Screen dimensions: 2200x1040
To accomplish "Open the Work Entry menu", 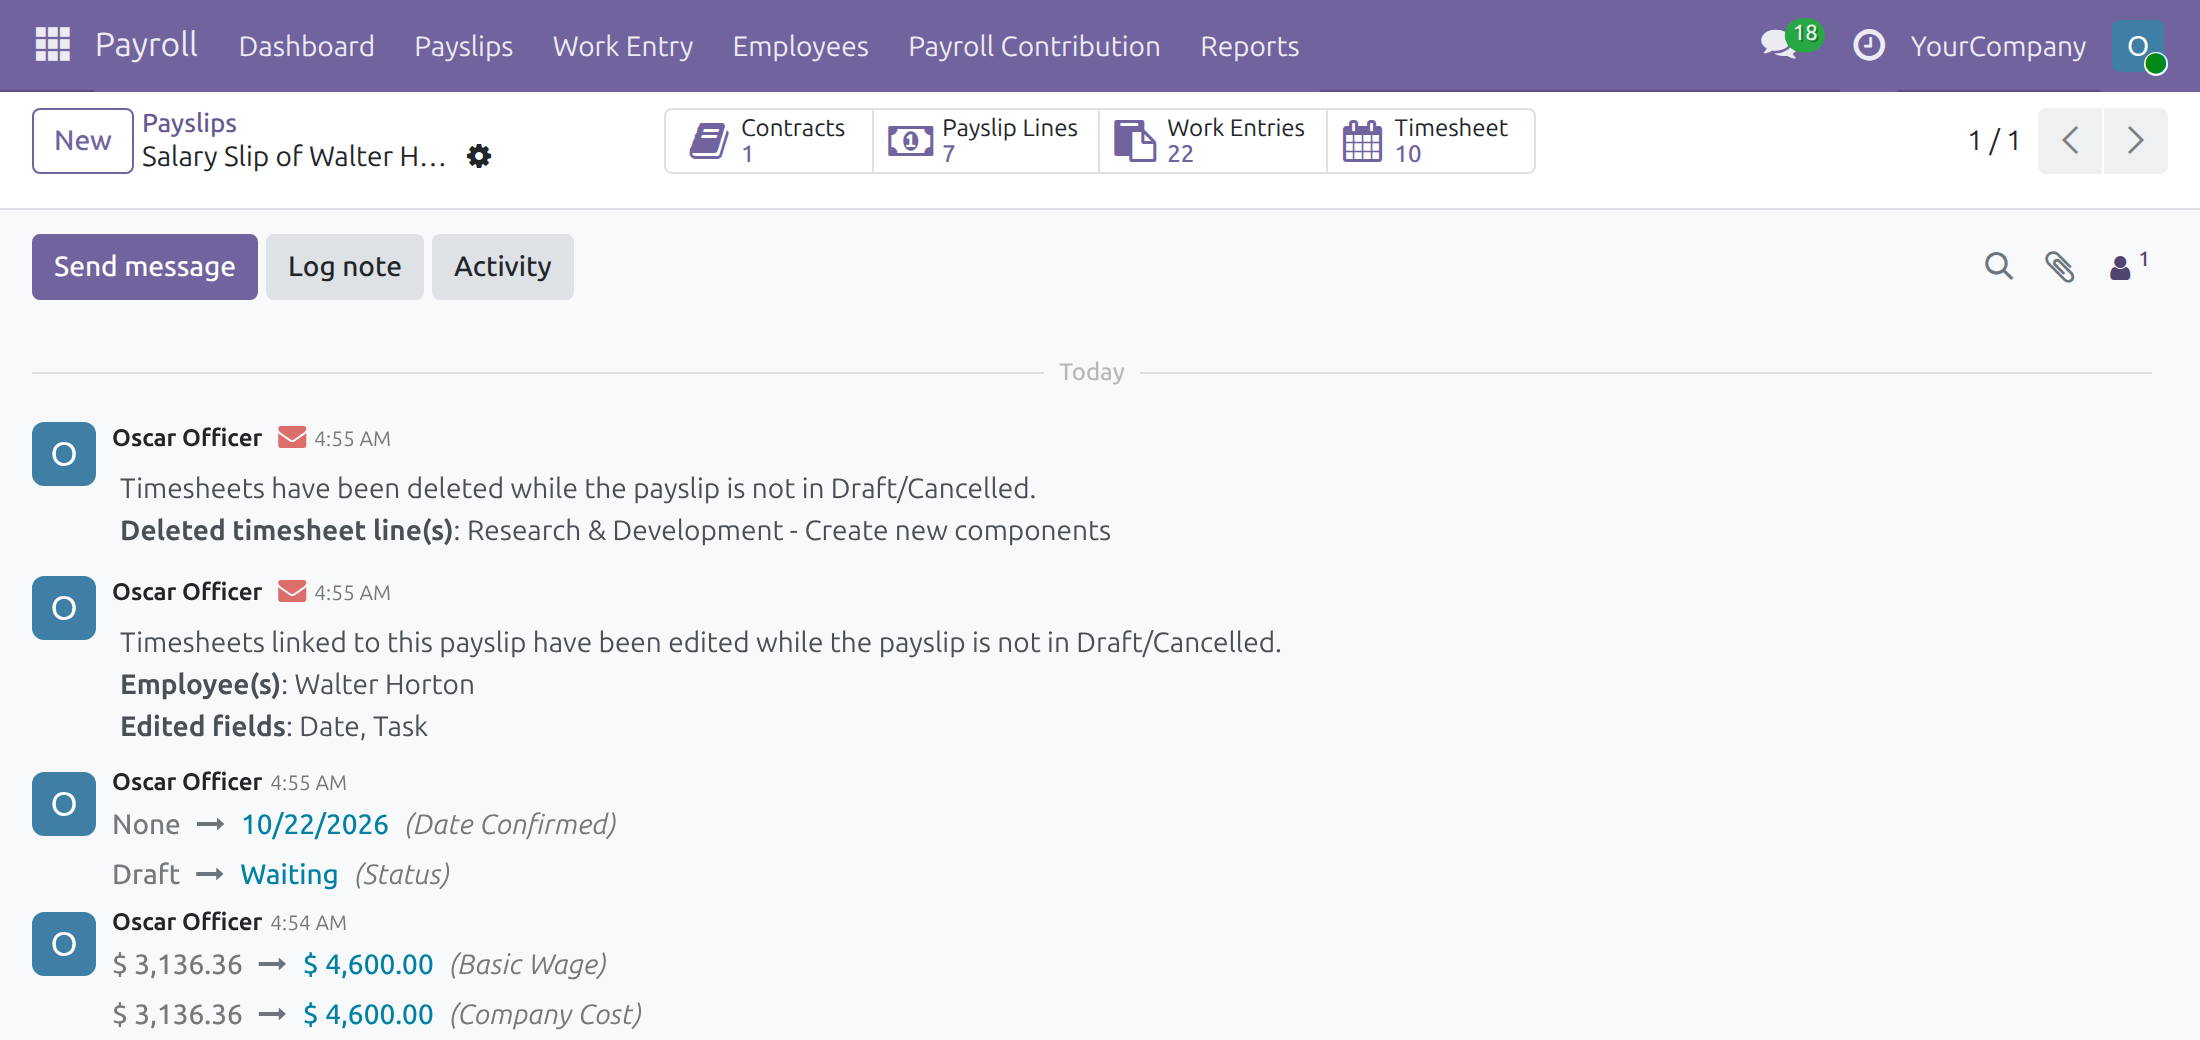I will coord(623,46).
